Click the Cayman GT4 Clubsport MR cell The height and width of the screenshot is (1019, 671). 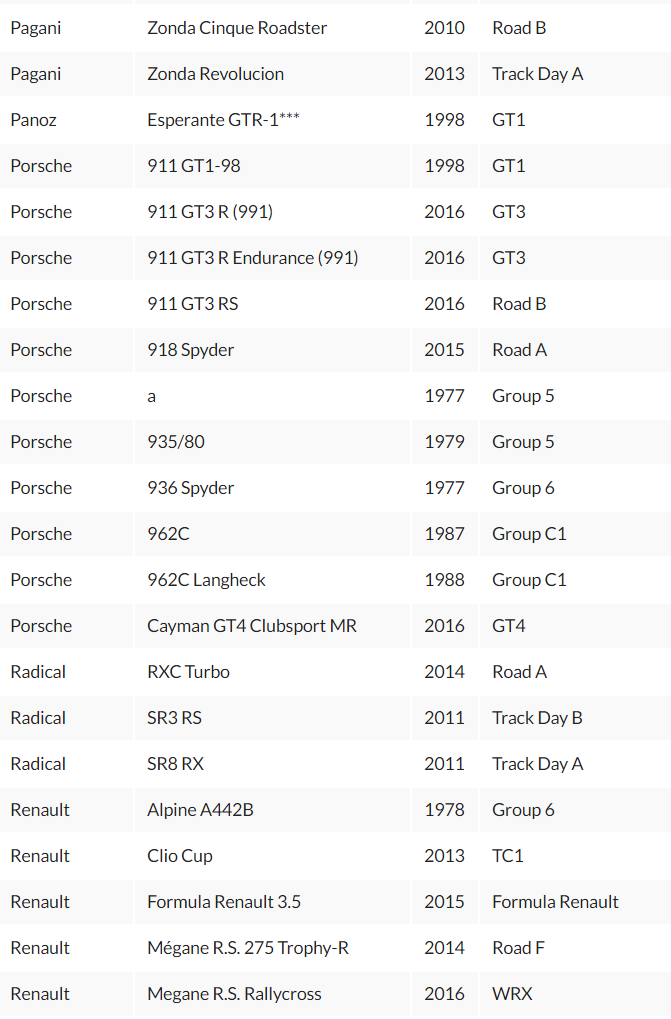[273, 626]
